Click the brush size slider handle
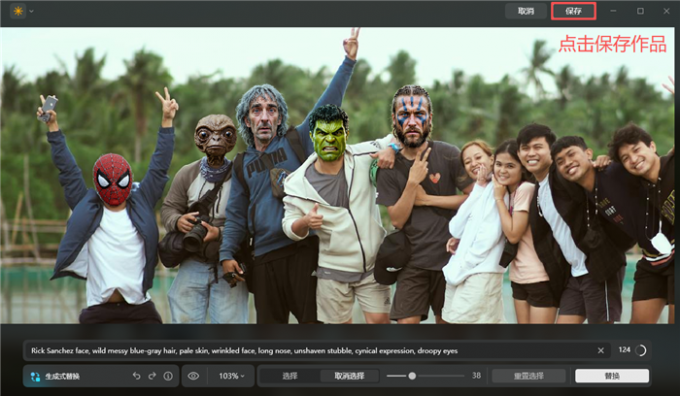The height and width of the screenshot is (396, 680). pyautogui.click(x=412, y=376)
